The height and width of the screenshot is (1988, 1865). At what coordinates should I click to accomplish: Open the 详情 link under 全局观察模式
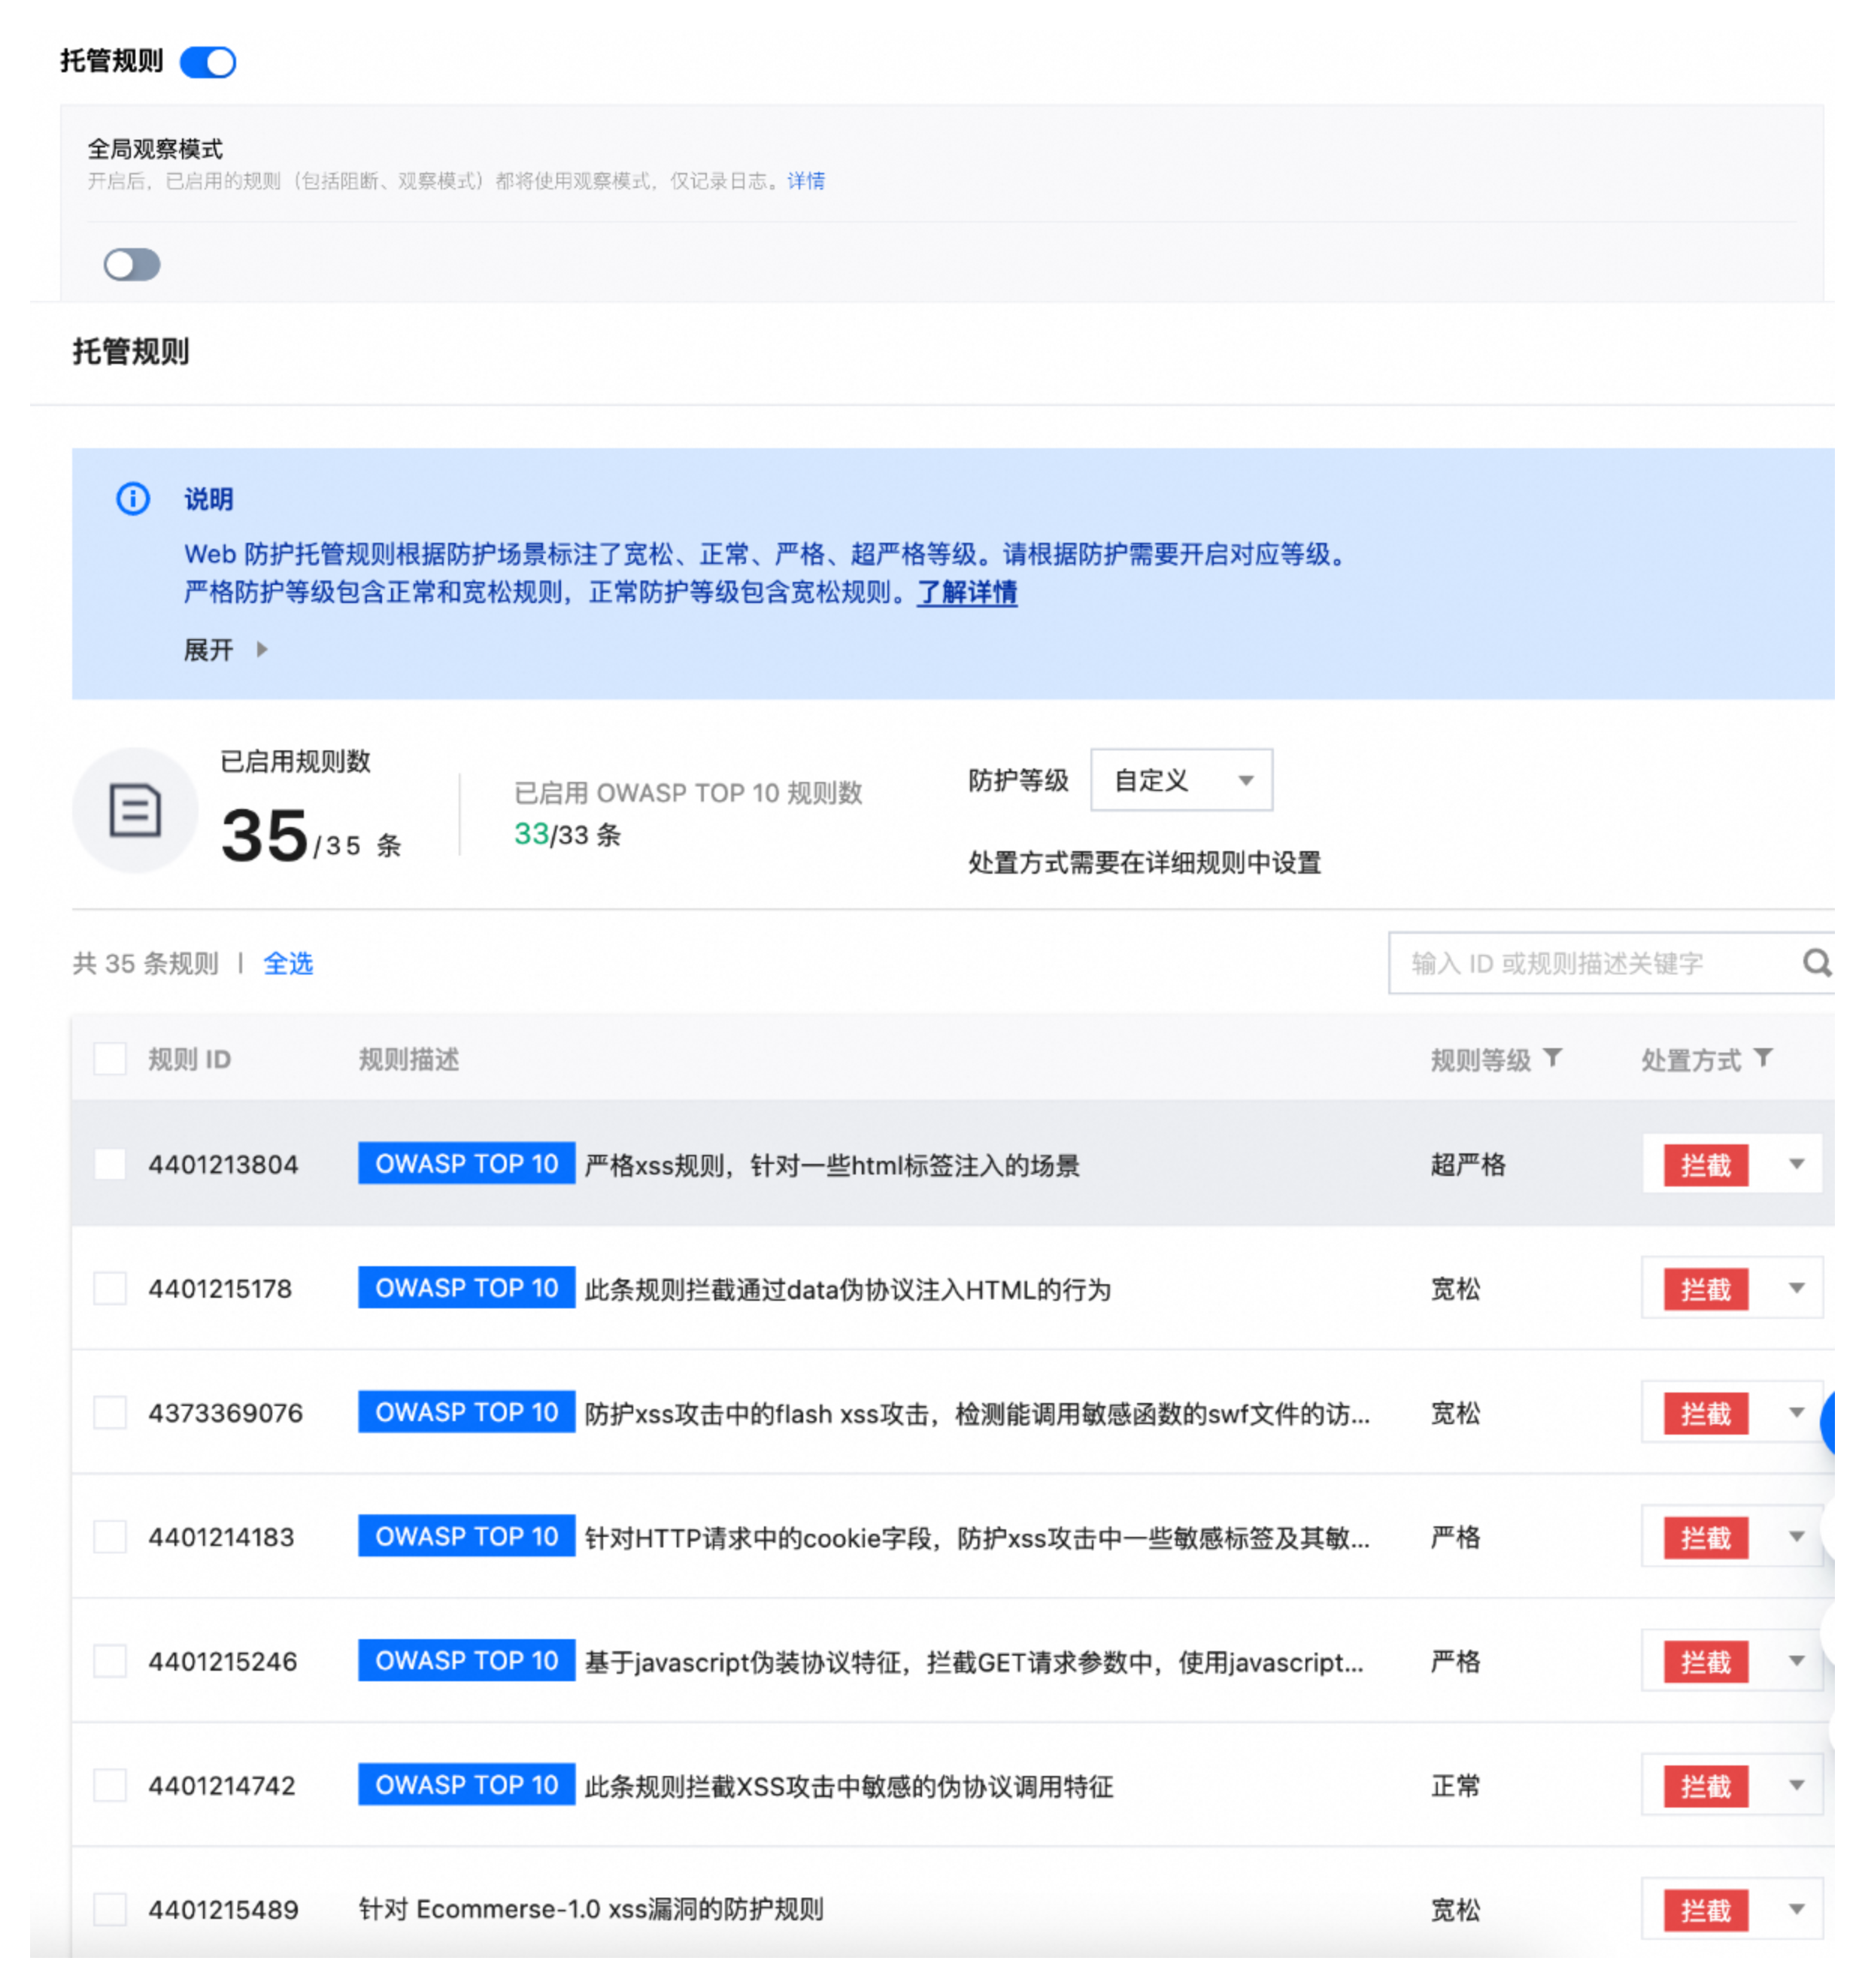[805, 181]
